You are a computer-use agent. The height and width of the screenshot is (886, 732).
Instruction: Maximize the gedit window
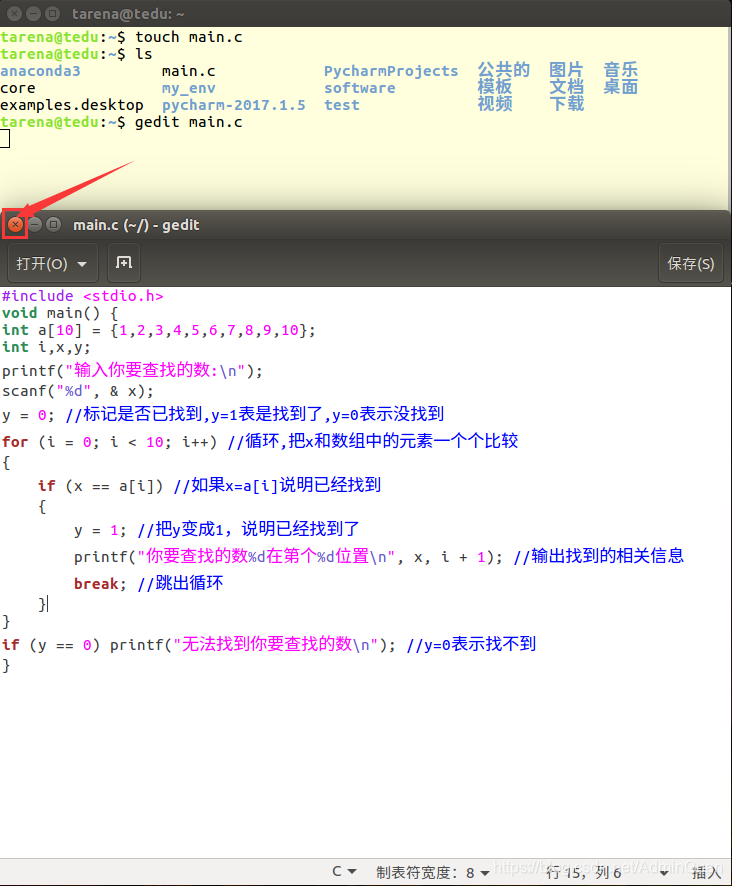point(54,224)
